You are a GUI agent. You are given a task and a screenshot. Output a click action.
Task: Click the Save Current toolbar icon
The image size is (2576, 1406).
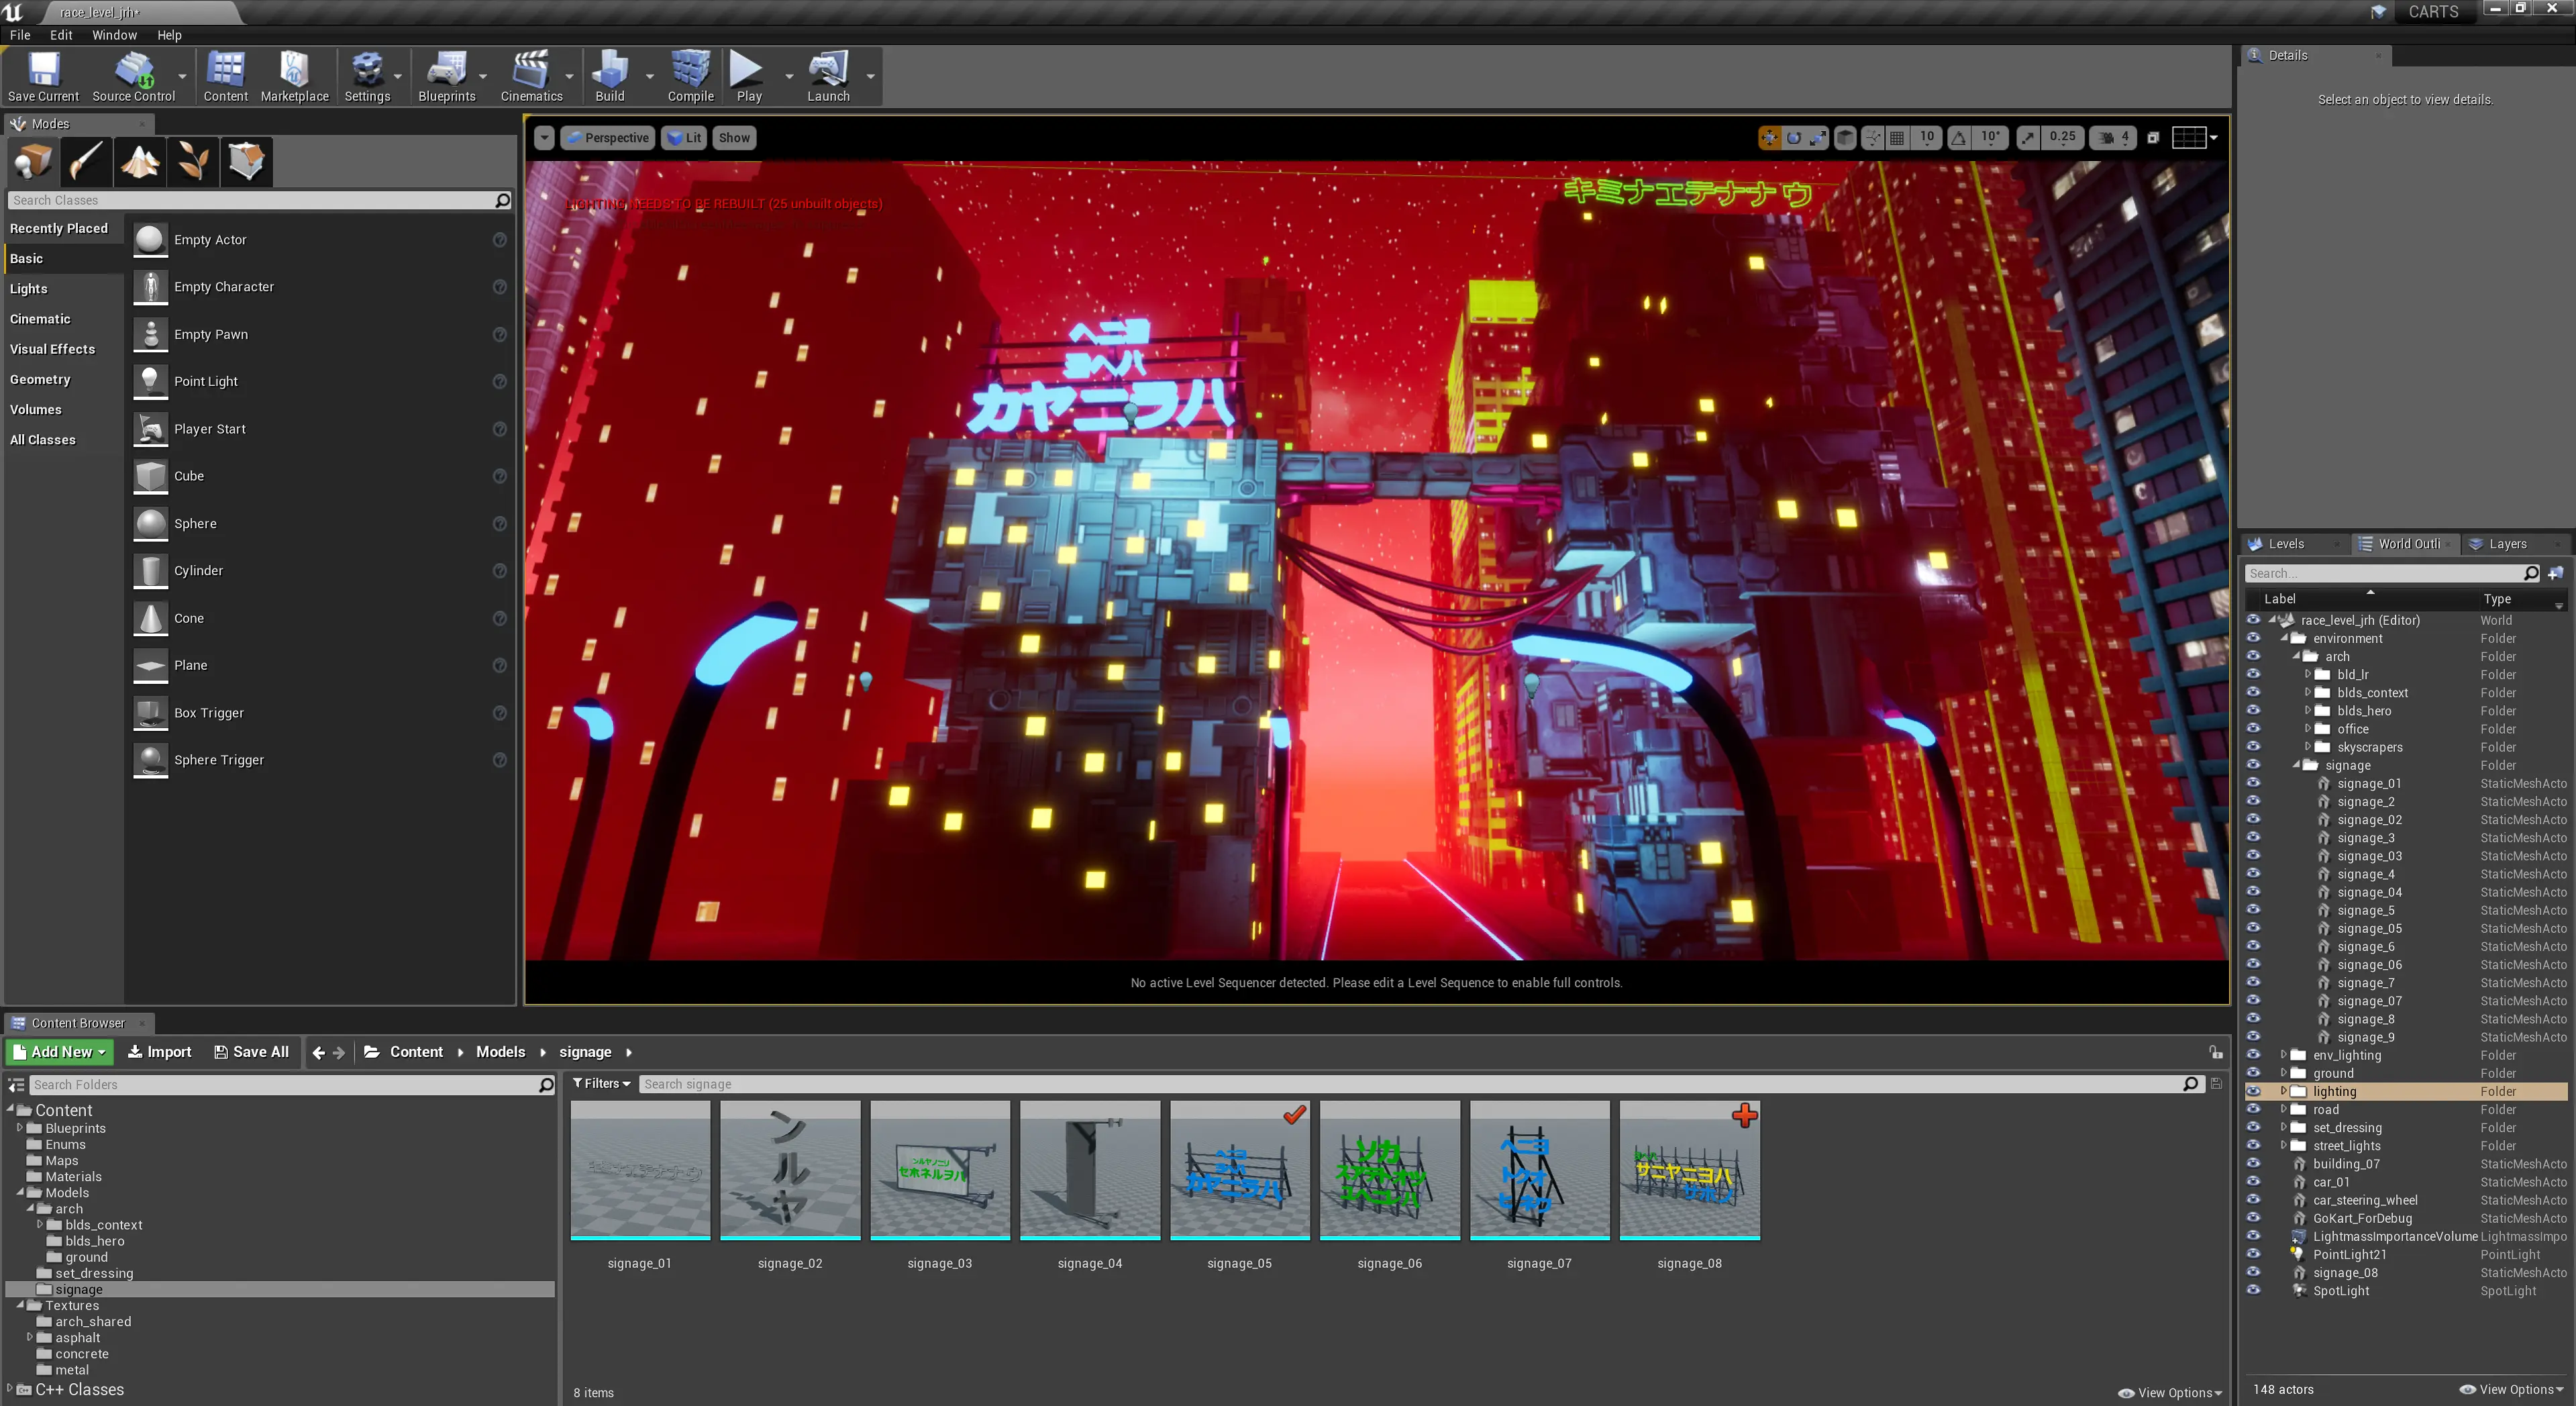click(x=43, y=70)
